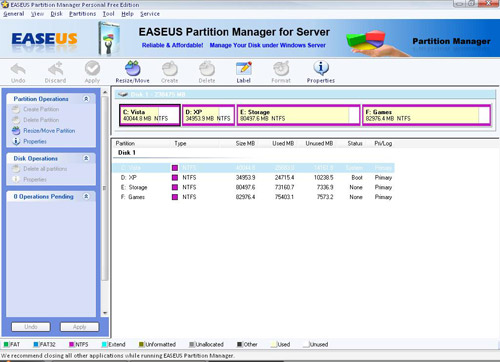Screen dimensions: 500x362
Task: Click the Undo button at sidebar bottom
Action: (x=31, y=327)
